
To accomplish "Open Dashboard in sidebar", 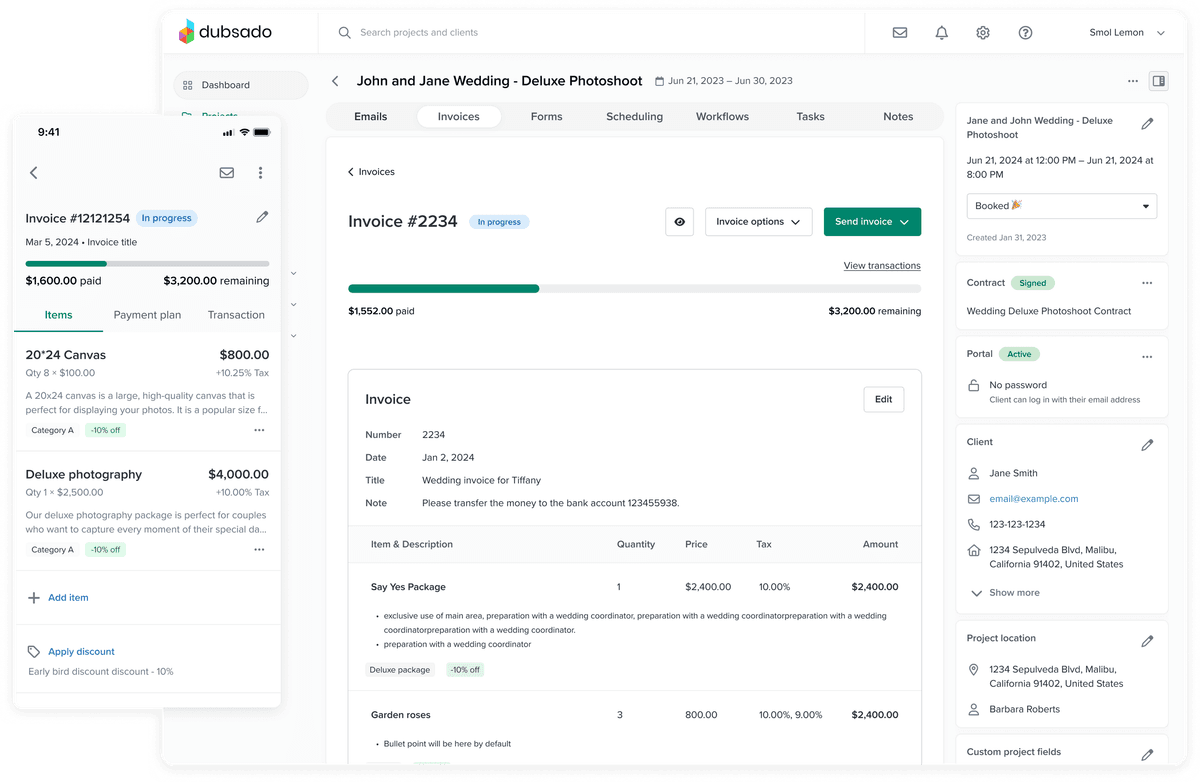I will click(x=241, y=85).
